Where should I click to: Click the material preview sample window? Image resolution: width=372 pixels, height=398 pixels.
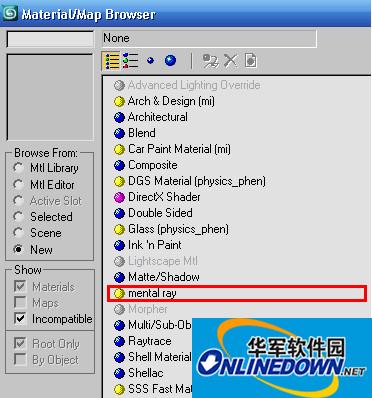coord(50,97)
